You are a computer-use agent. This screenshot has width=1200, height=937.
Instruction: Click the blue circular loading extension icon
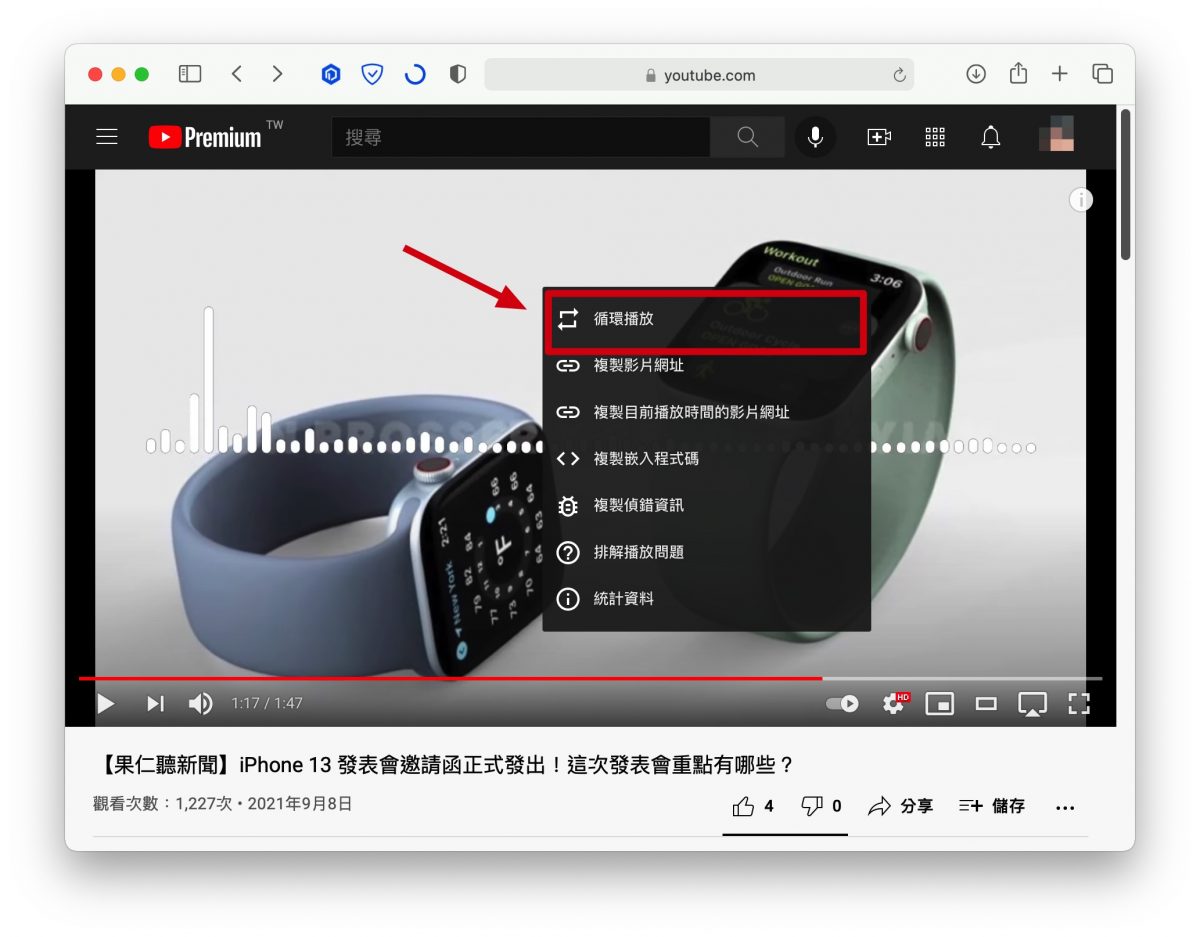[x=415, y=74]
